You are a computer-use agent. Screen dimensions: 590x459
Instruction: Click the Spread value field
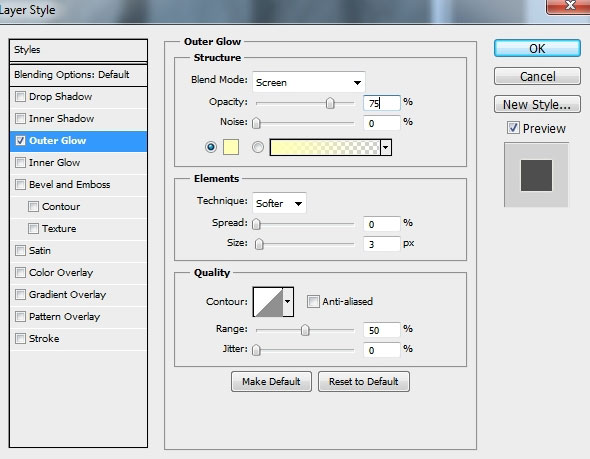click(382, 224)
